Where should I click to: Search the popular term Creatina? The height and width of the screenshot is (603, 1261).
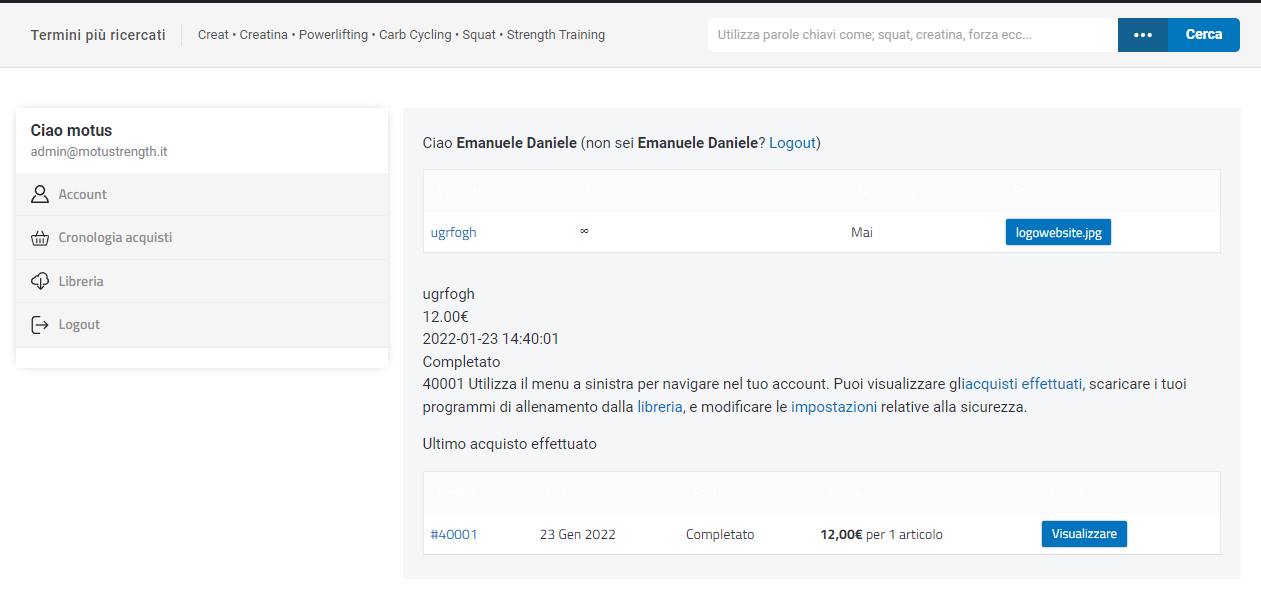click(263, 35)
